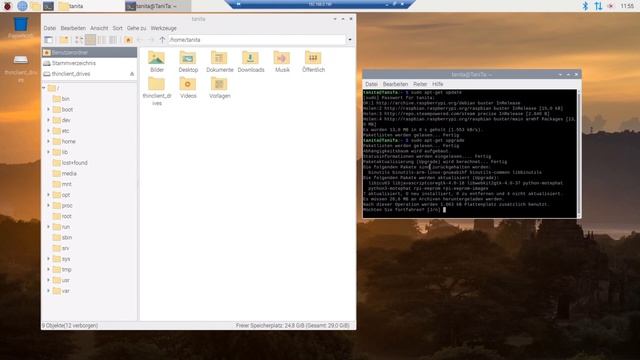The height and width of the screenshot is (360, 640).
Task: Open the Videos folder
Action: click(188, 88)
